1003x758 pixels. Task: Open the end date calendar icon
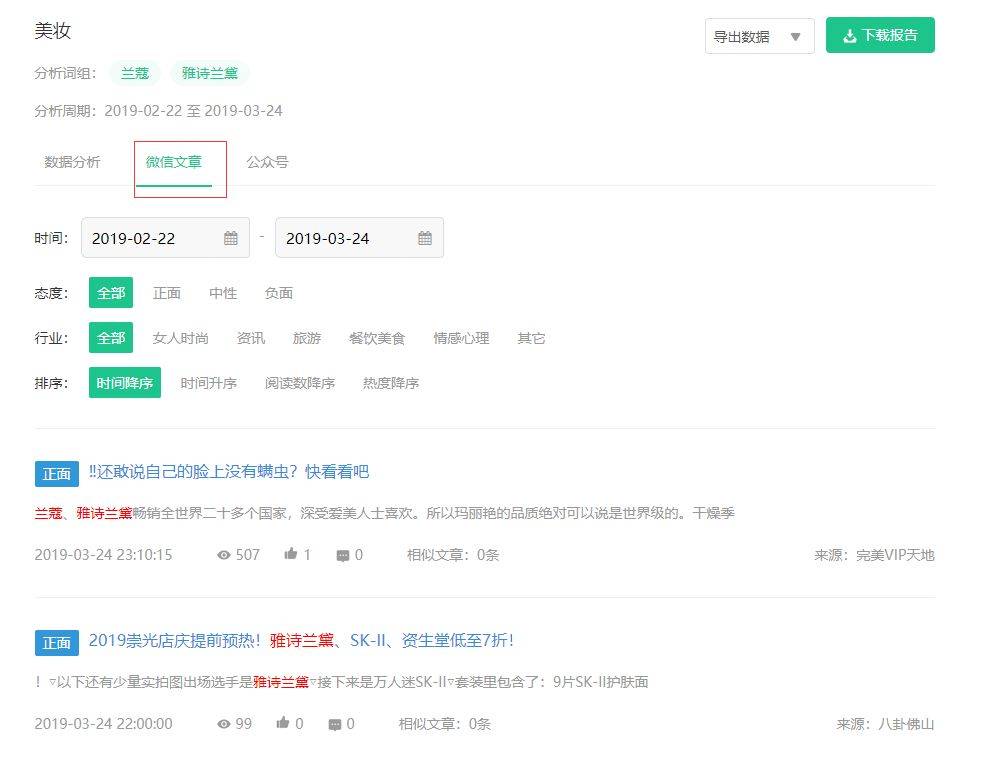pyautogui.click(x=425, y=238)
